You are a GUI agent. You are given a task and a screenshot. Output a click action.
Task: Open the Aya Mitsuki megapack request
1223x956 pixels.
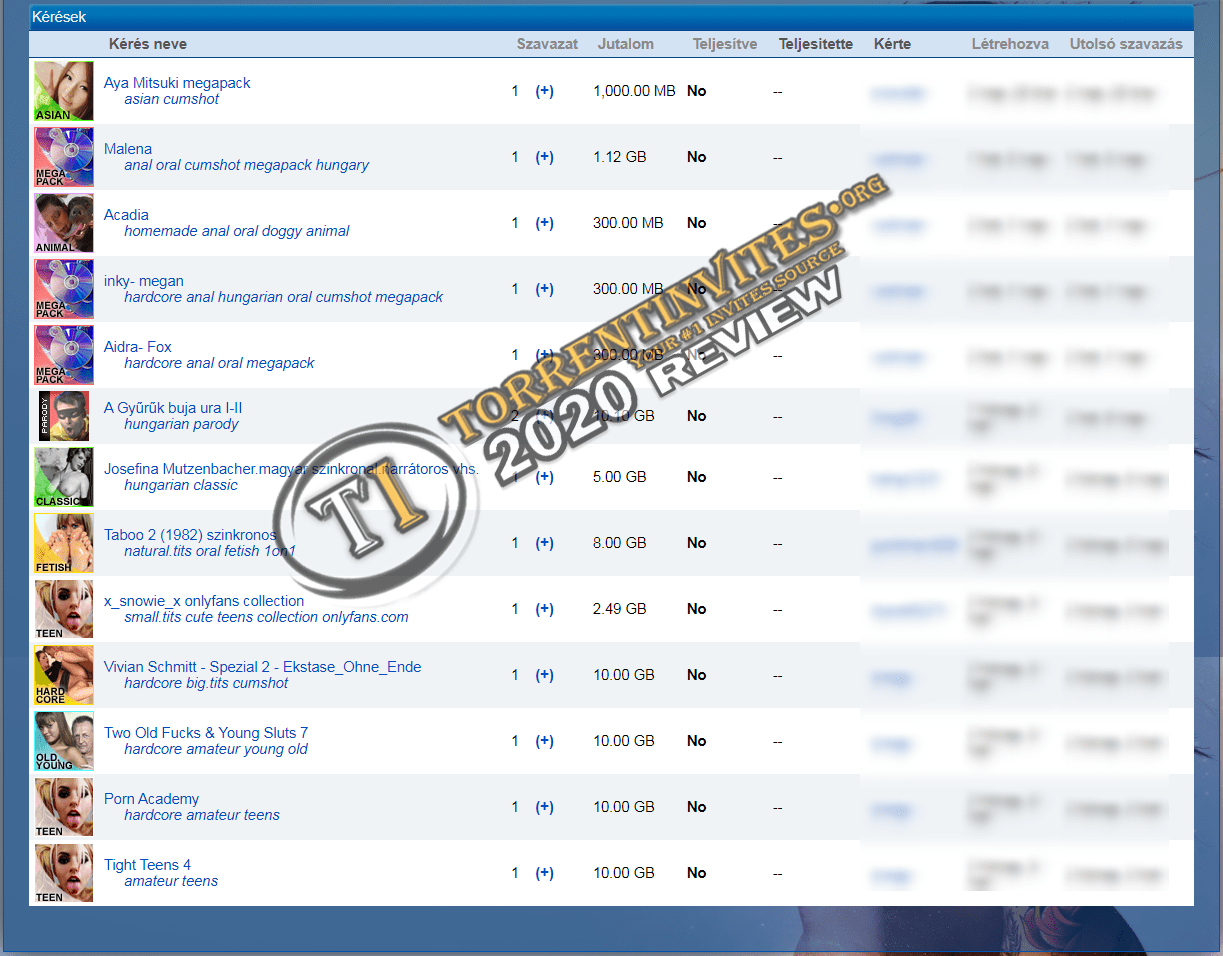[x=177, y=83]
